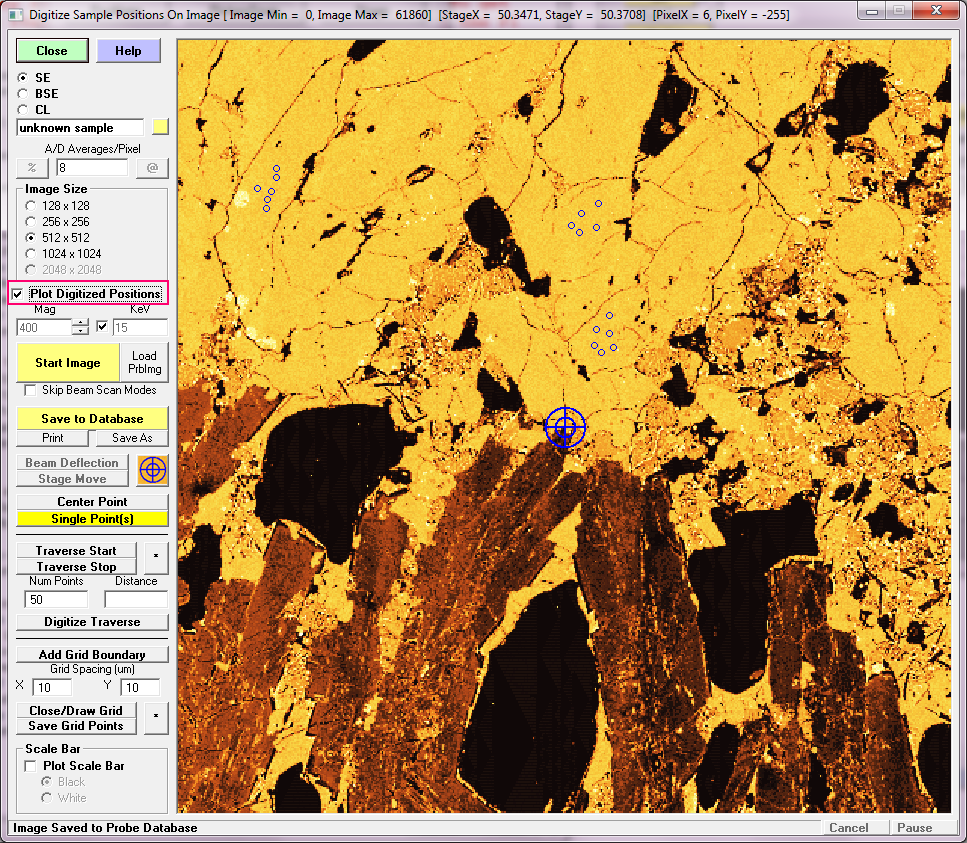Click the yellow sample color swatch
Image resolution: width=967 pixels, height=843 pixels.
(160, 127)
